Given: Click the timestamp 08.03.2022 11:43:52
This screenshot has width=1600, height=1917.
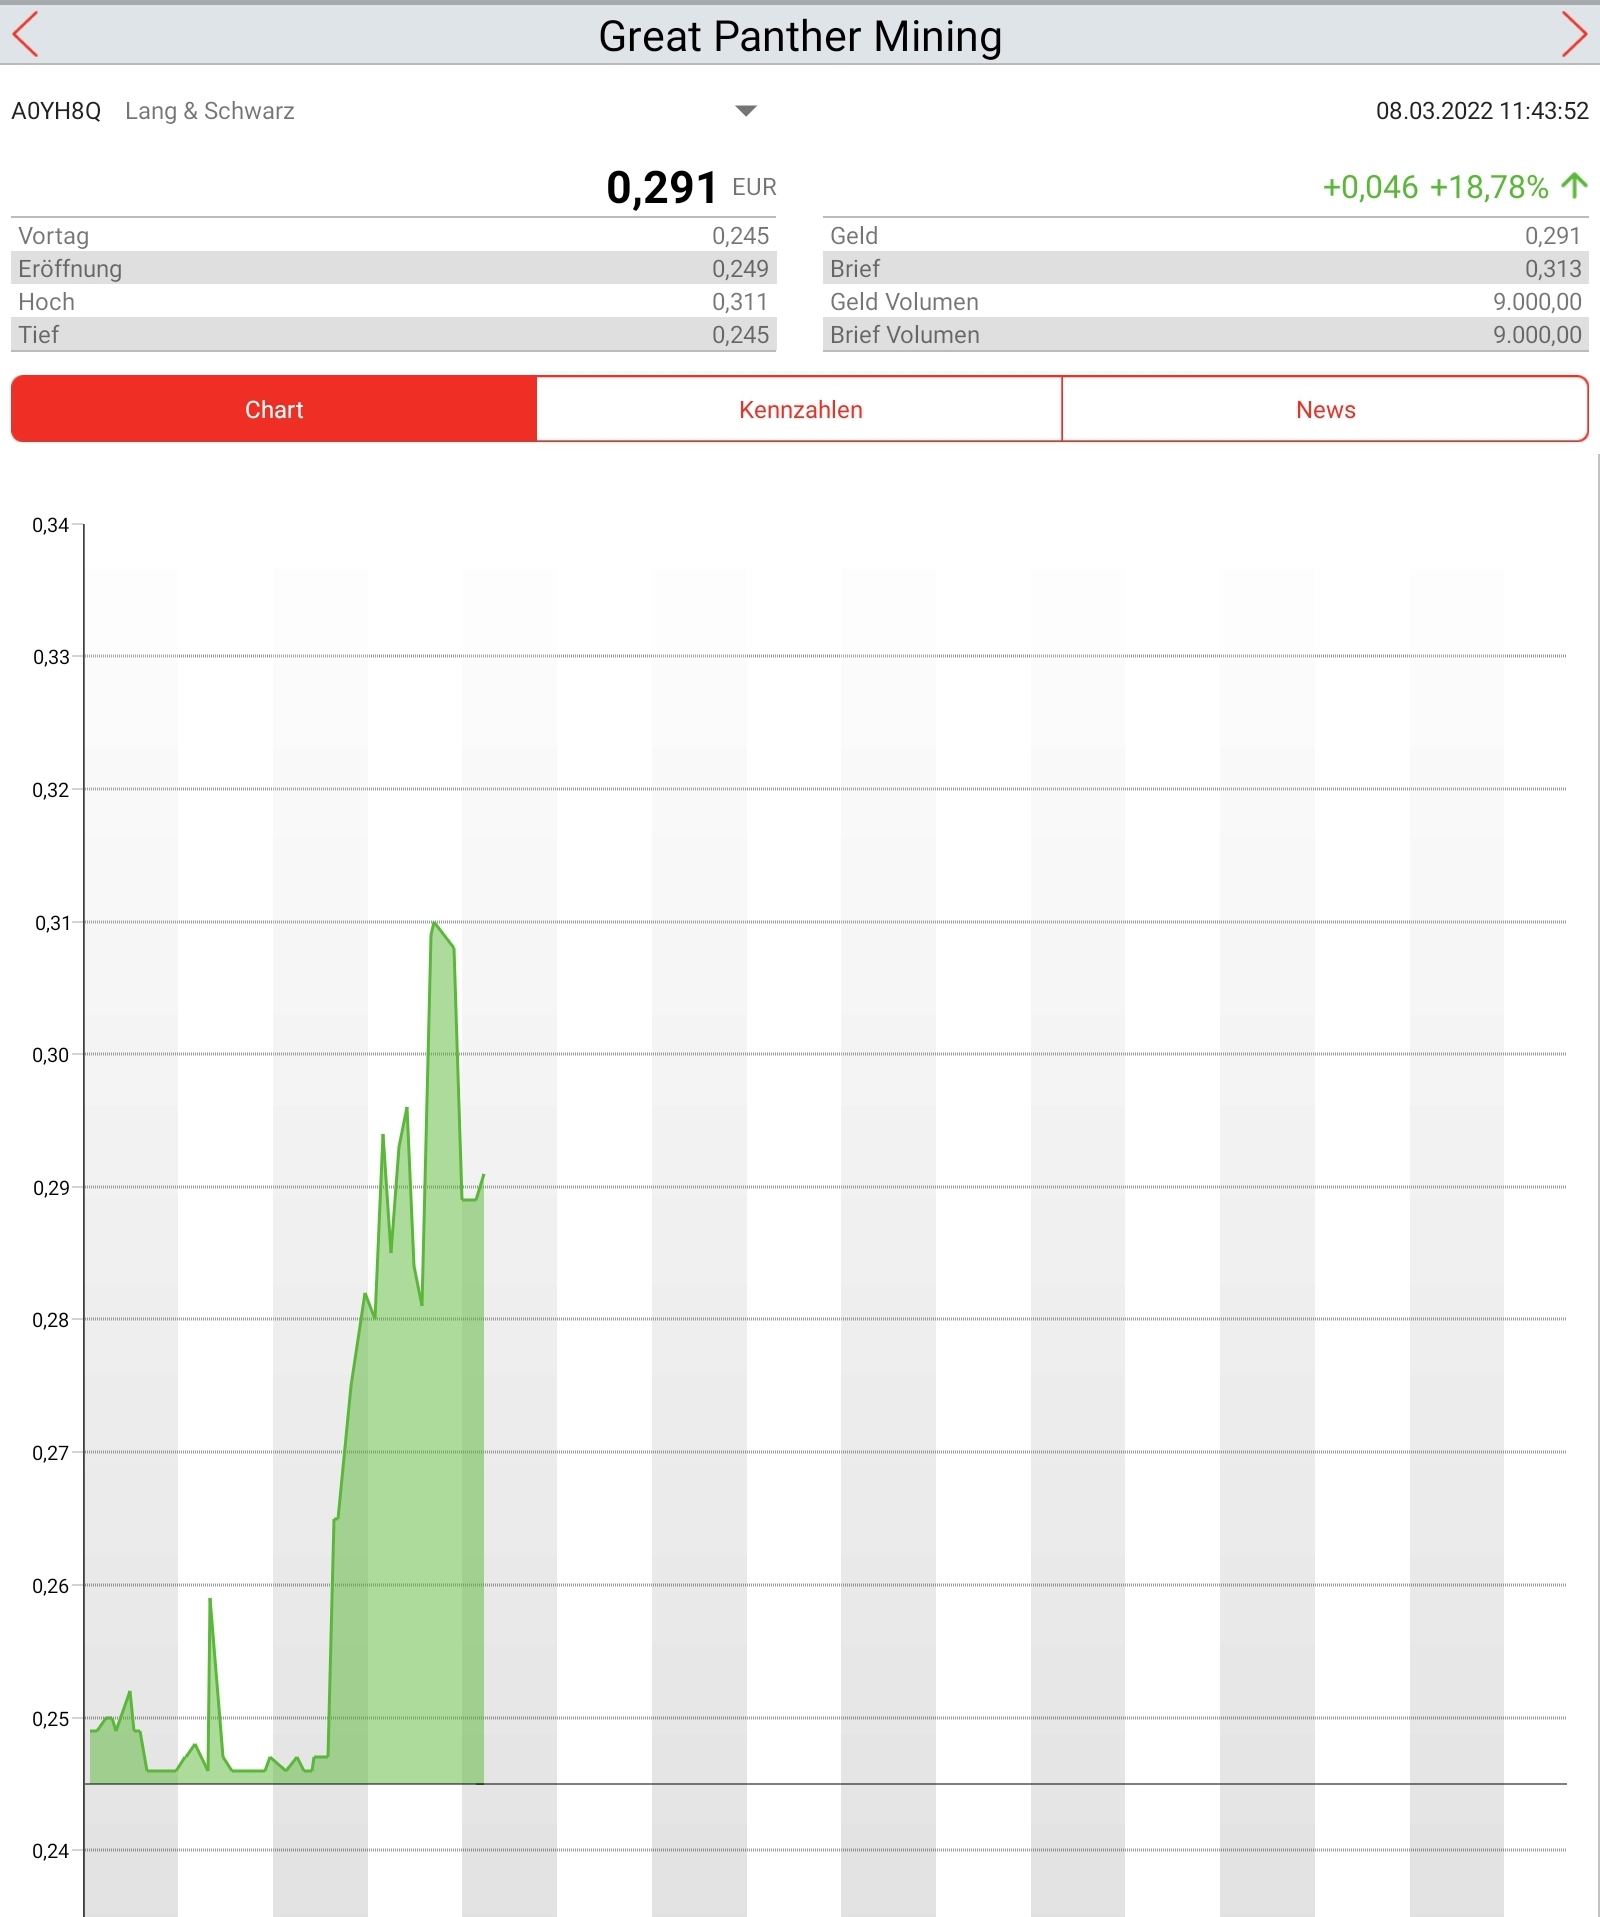Looking at the screenshot, I should tap(1481, 111).
